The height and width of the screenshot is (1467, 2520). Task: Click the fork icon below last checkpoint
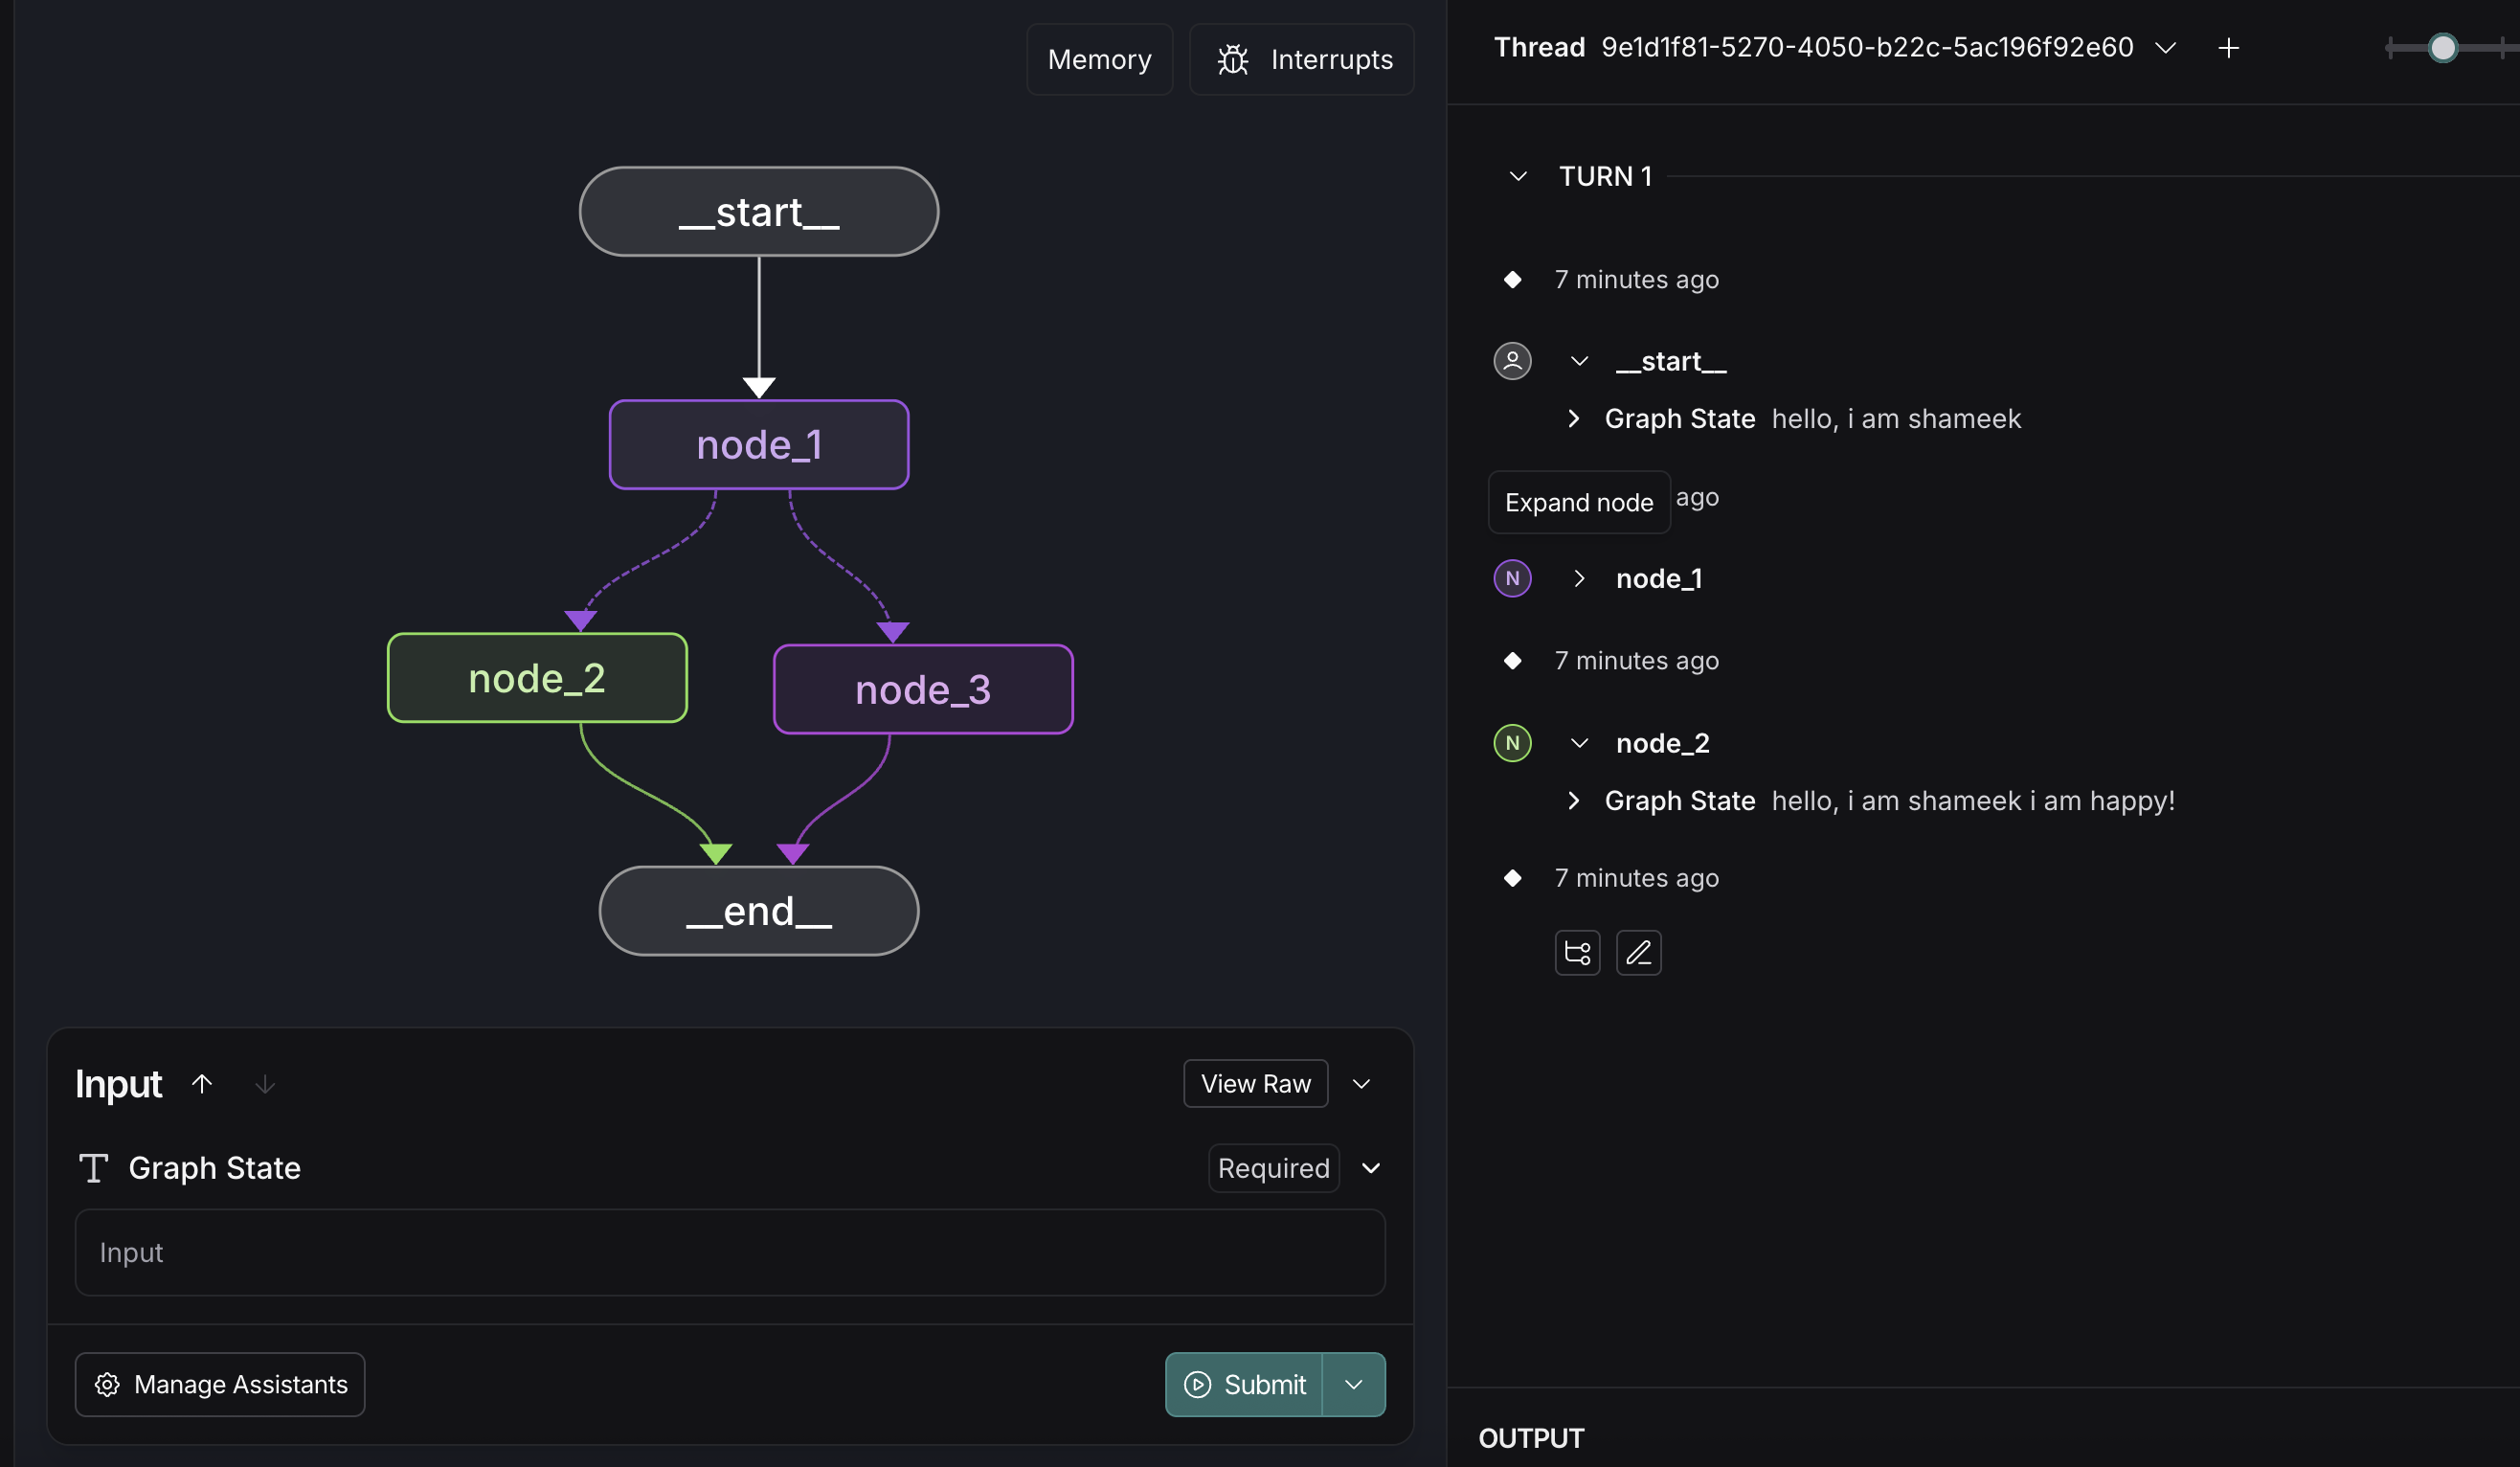tap(1577, 952)
